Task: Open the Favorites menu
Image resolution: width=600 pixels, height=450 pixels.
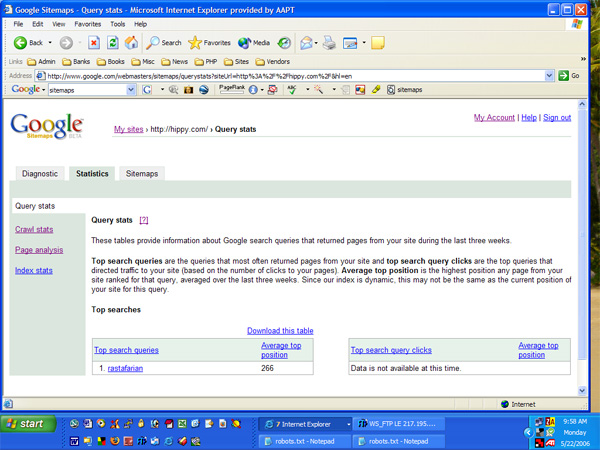Action: pos(88,24)
